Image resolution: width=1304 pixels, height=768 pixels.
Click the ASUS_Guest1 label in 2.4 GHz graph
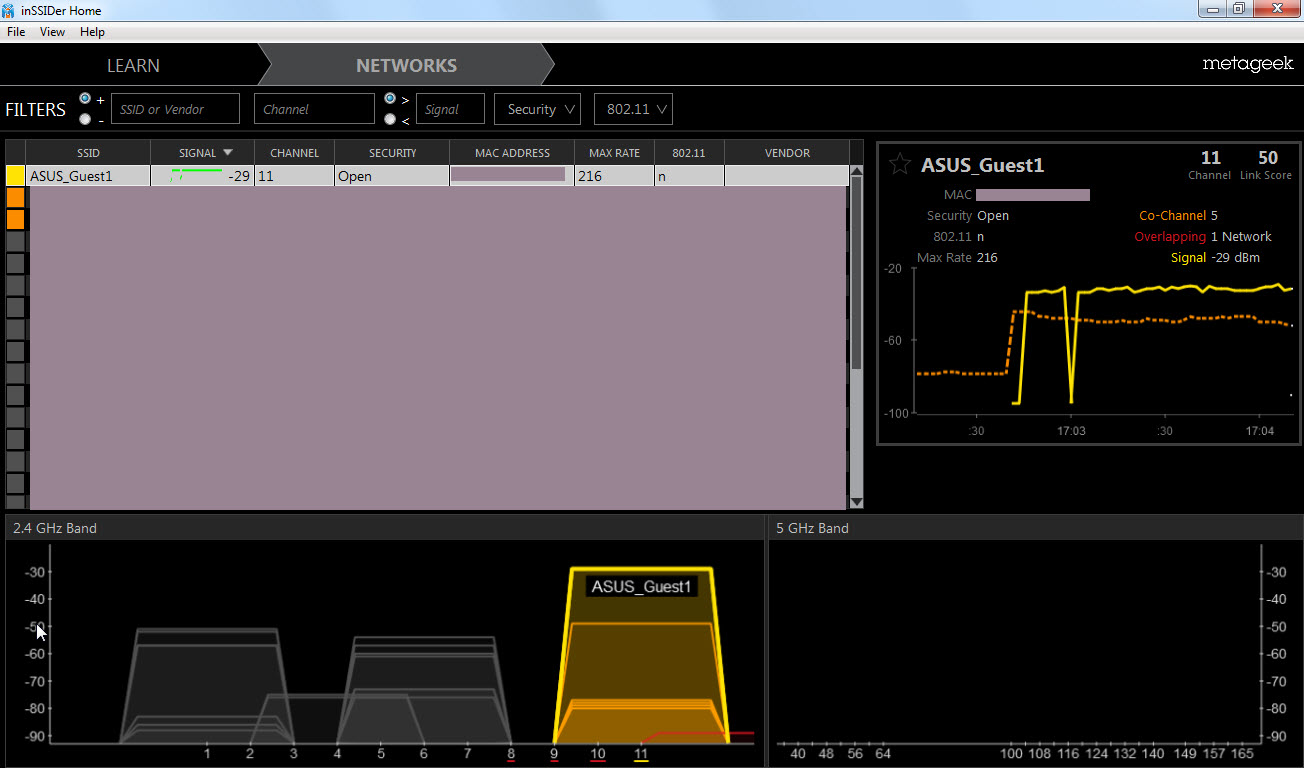pos(641,586)
